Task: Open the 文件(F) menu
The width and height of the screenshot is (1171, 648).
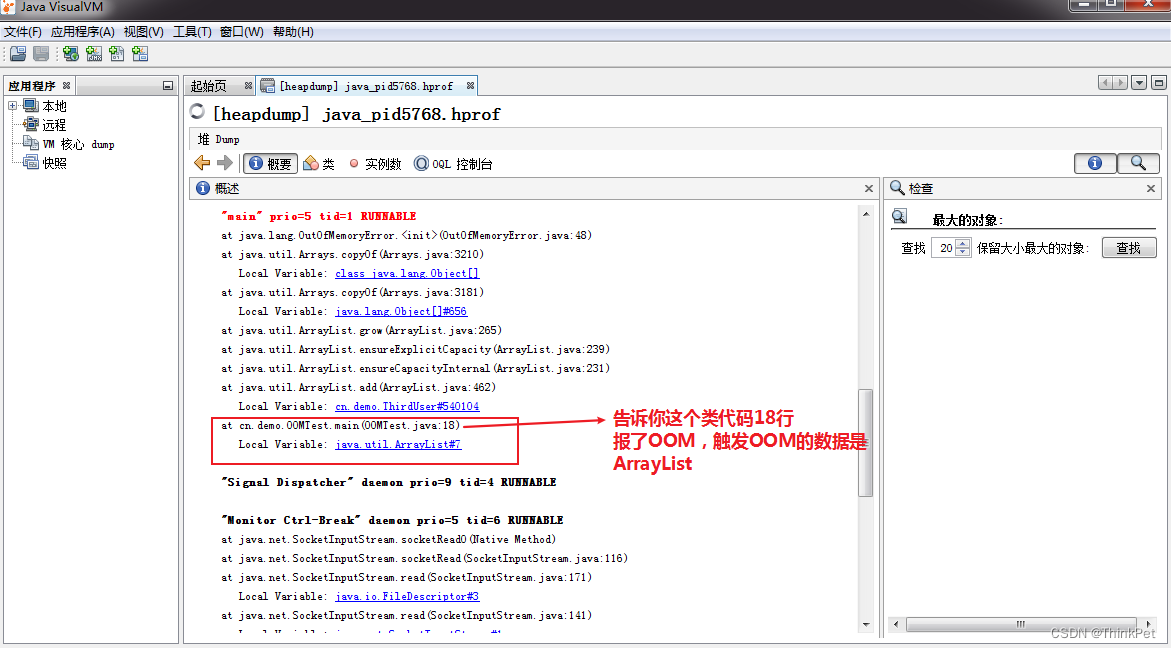Action: click(x=23, y=31)
